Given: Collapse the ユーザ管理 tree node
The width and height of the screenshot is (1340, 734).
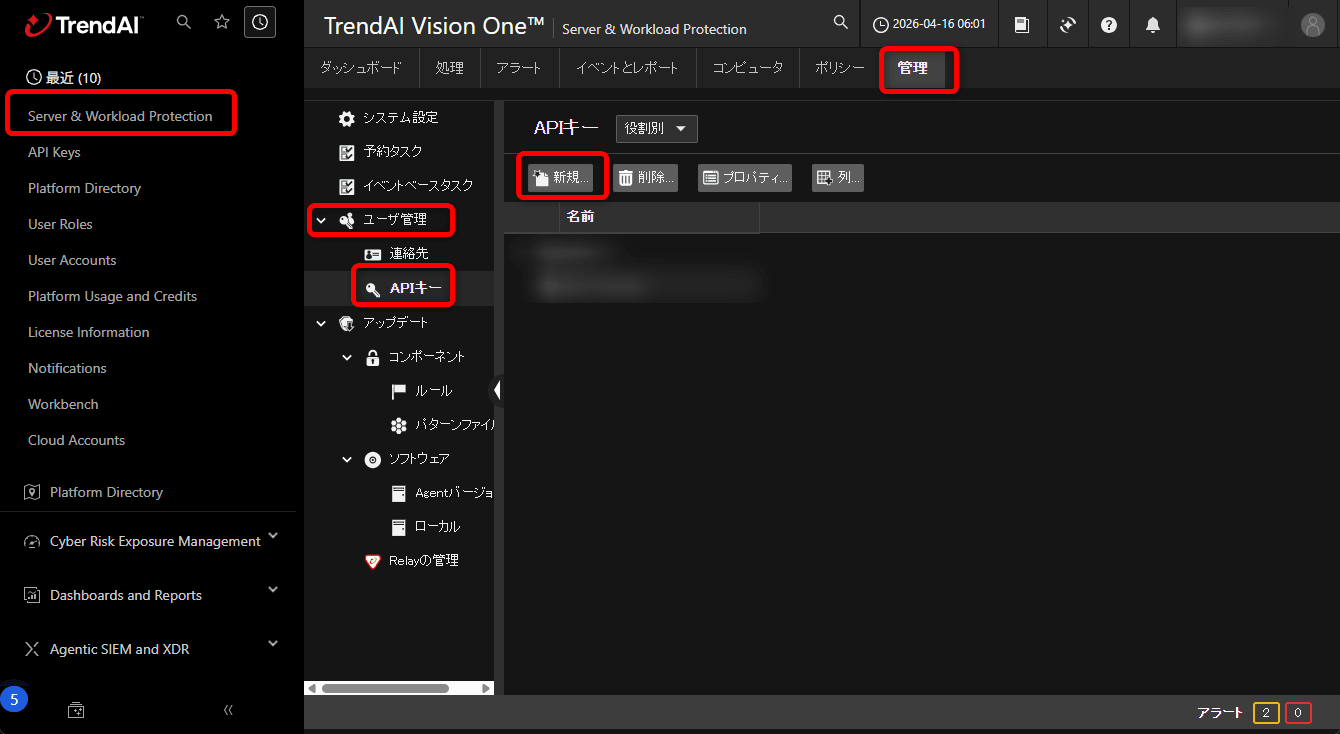Looking at the screenshot, I should click(x=321, y=220).
